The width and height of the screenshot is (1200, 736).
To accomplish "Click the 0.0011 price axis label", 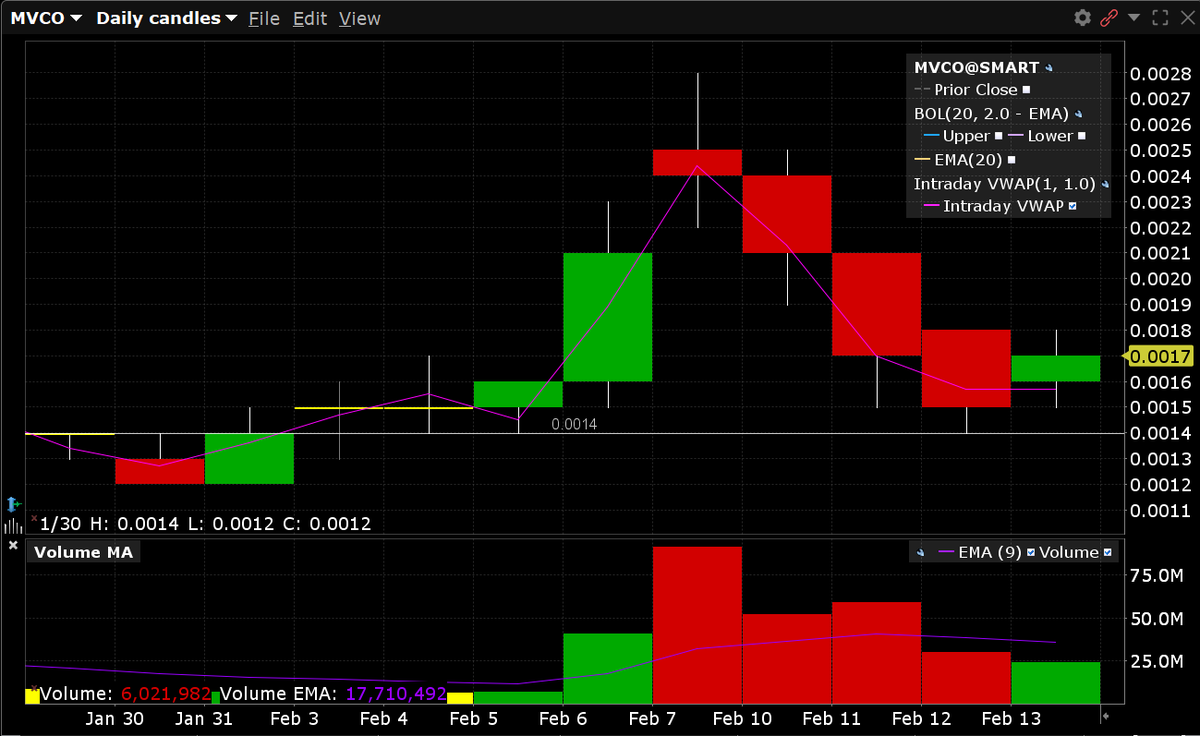I will pyautogui.click(x=1159, y=511).
